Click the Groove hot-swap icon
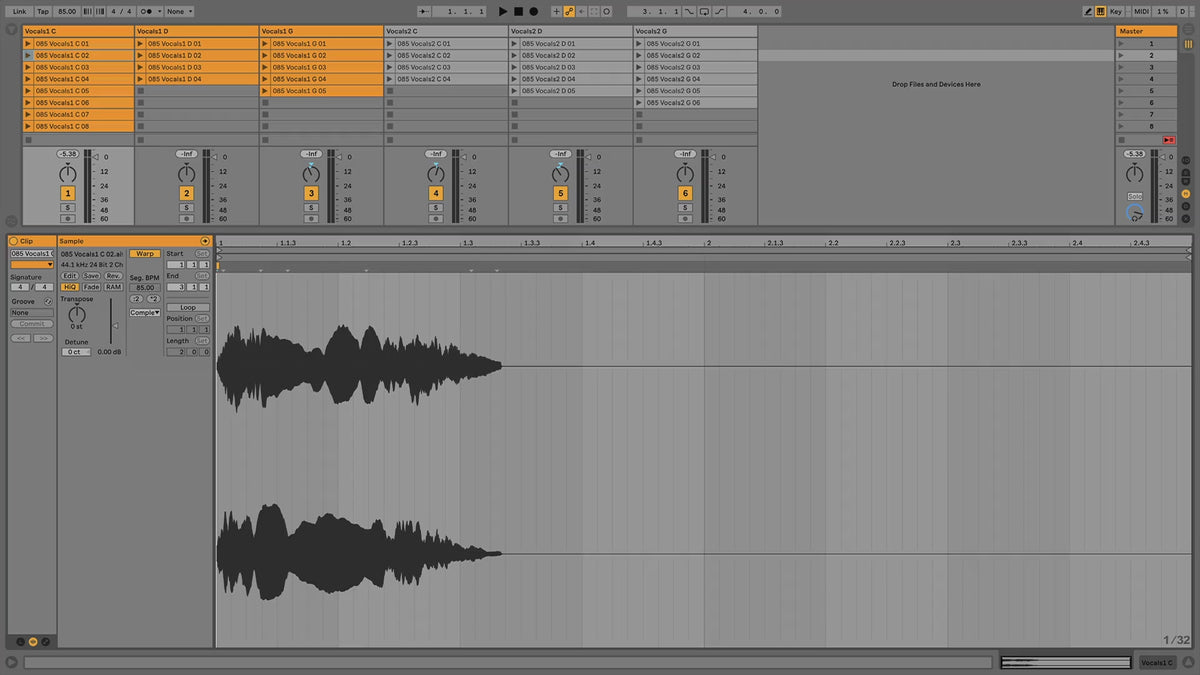1200x675 pixels. [x=48, y=301]
